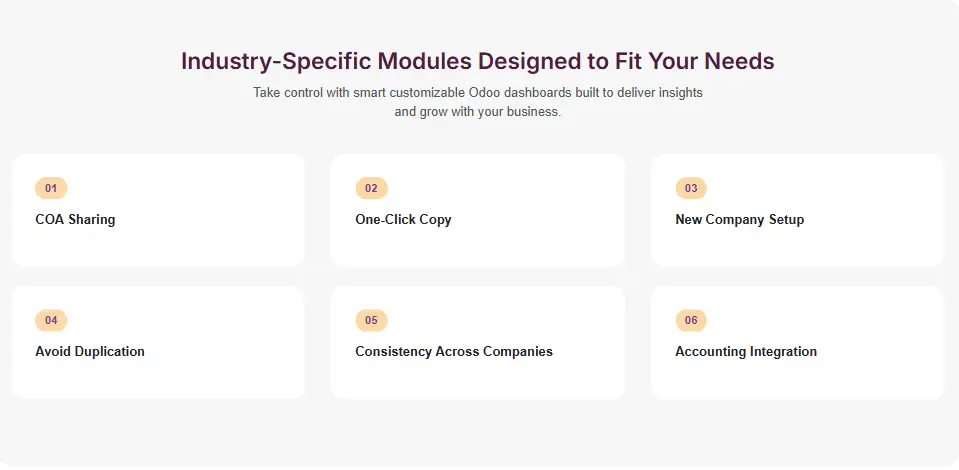
Task: Select the One-Click Copy title text
Action: coord(403,219)
